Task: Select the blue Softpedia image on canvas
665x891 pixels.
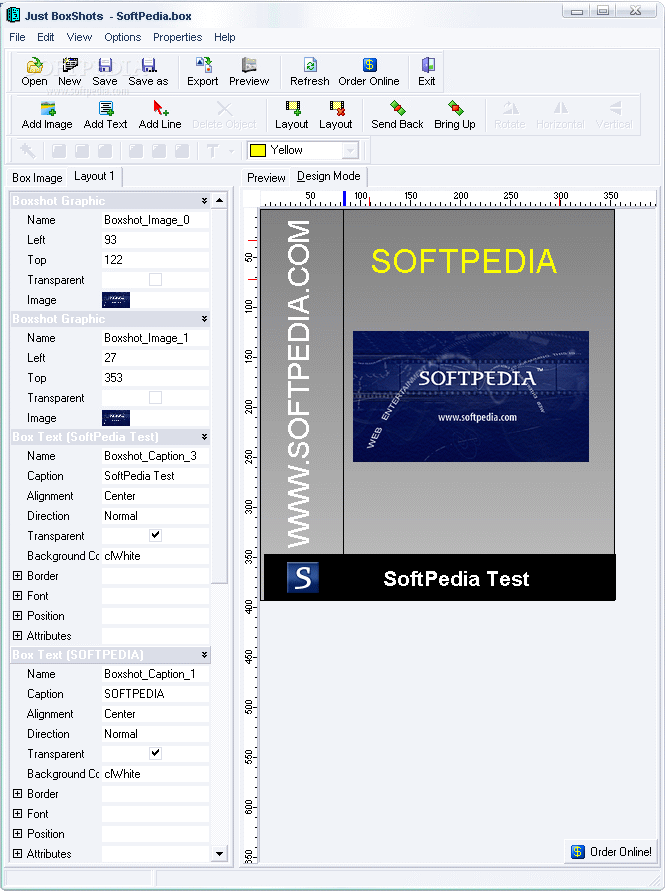Action: coord(471,397)
